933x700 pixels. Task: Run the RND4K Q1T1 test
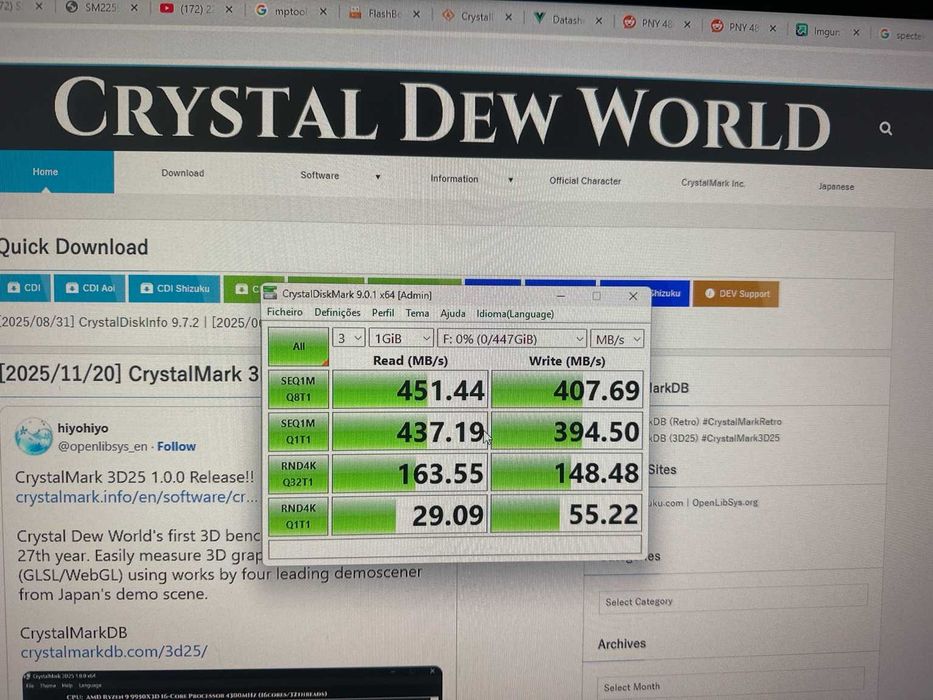(x=298, y=515)
